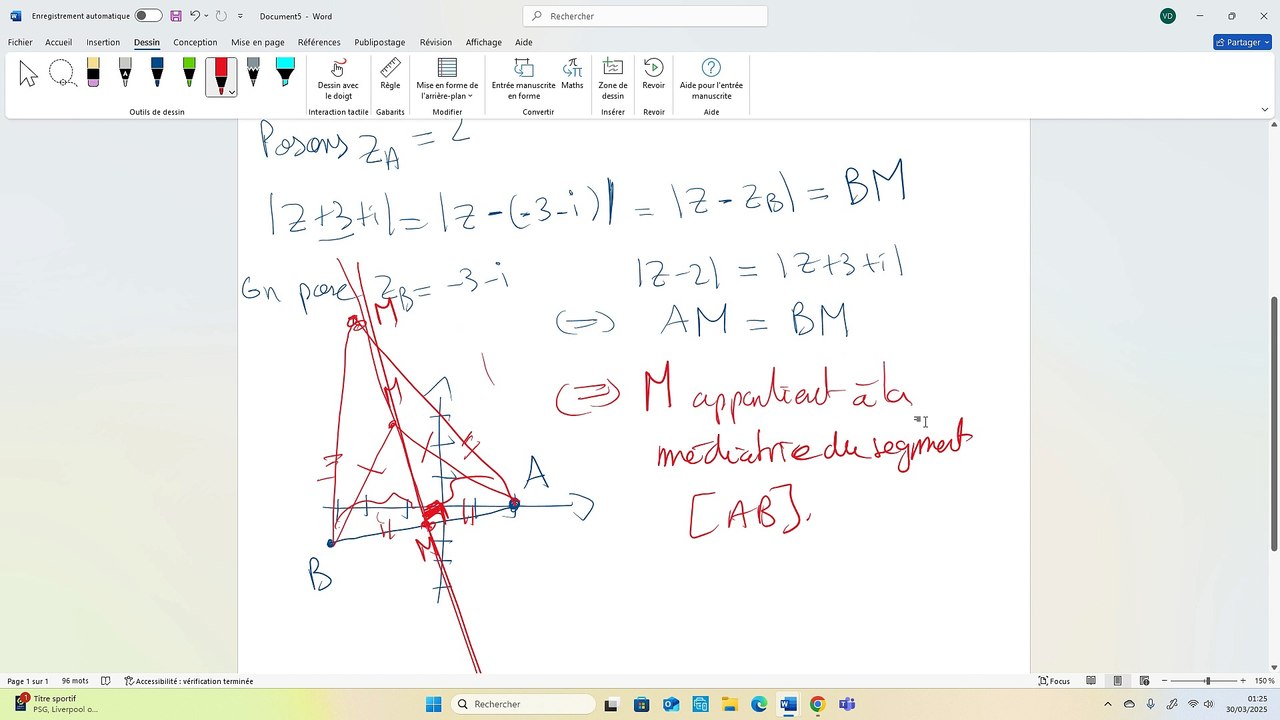Choose the dark blue pen
The image size is (1280, 720).
pos(157,73)
